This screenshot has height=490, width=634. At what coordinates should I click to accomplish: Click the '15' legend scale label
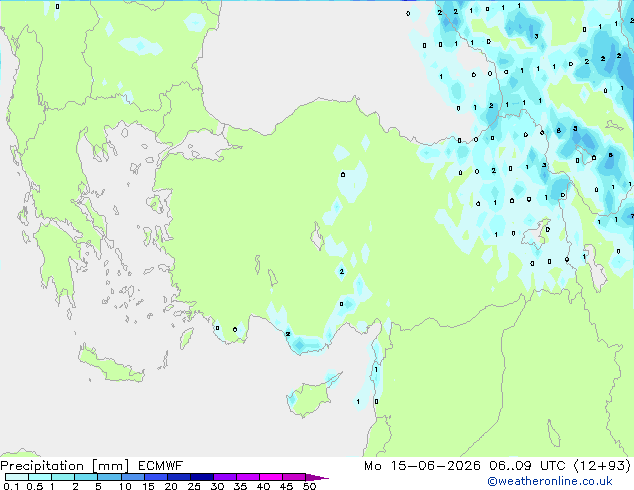[x=148, y=486]
